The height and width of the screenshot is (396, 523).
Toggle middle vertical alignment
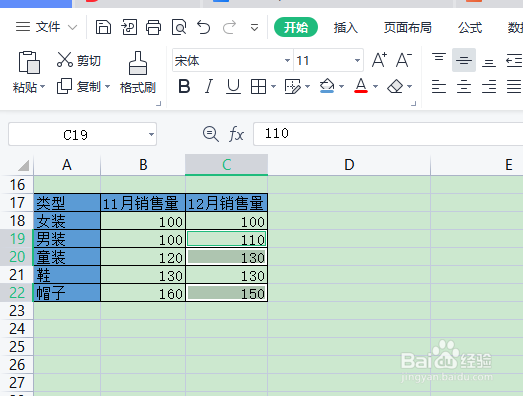(x=464, y=60)
